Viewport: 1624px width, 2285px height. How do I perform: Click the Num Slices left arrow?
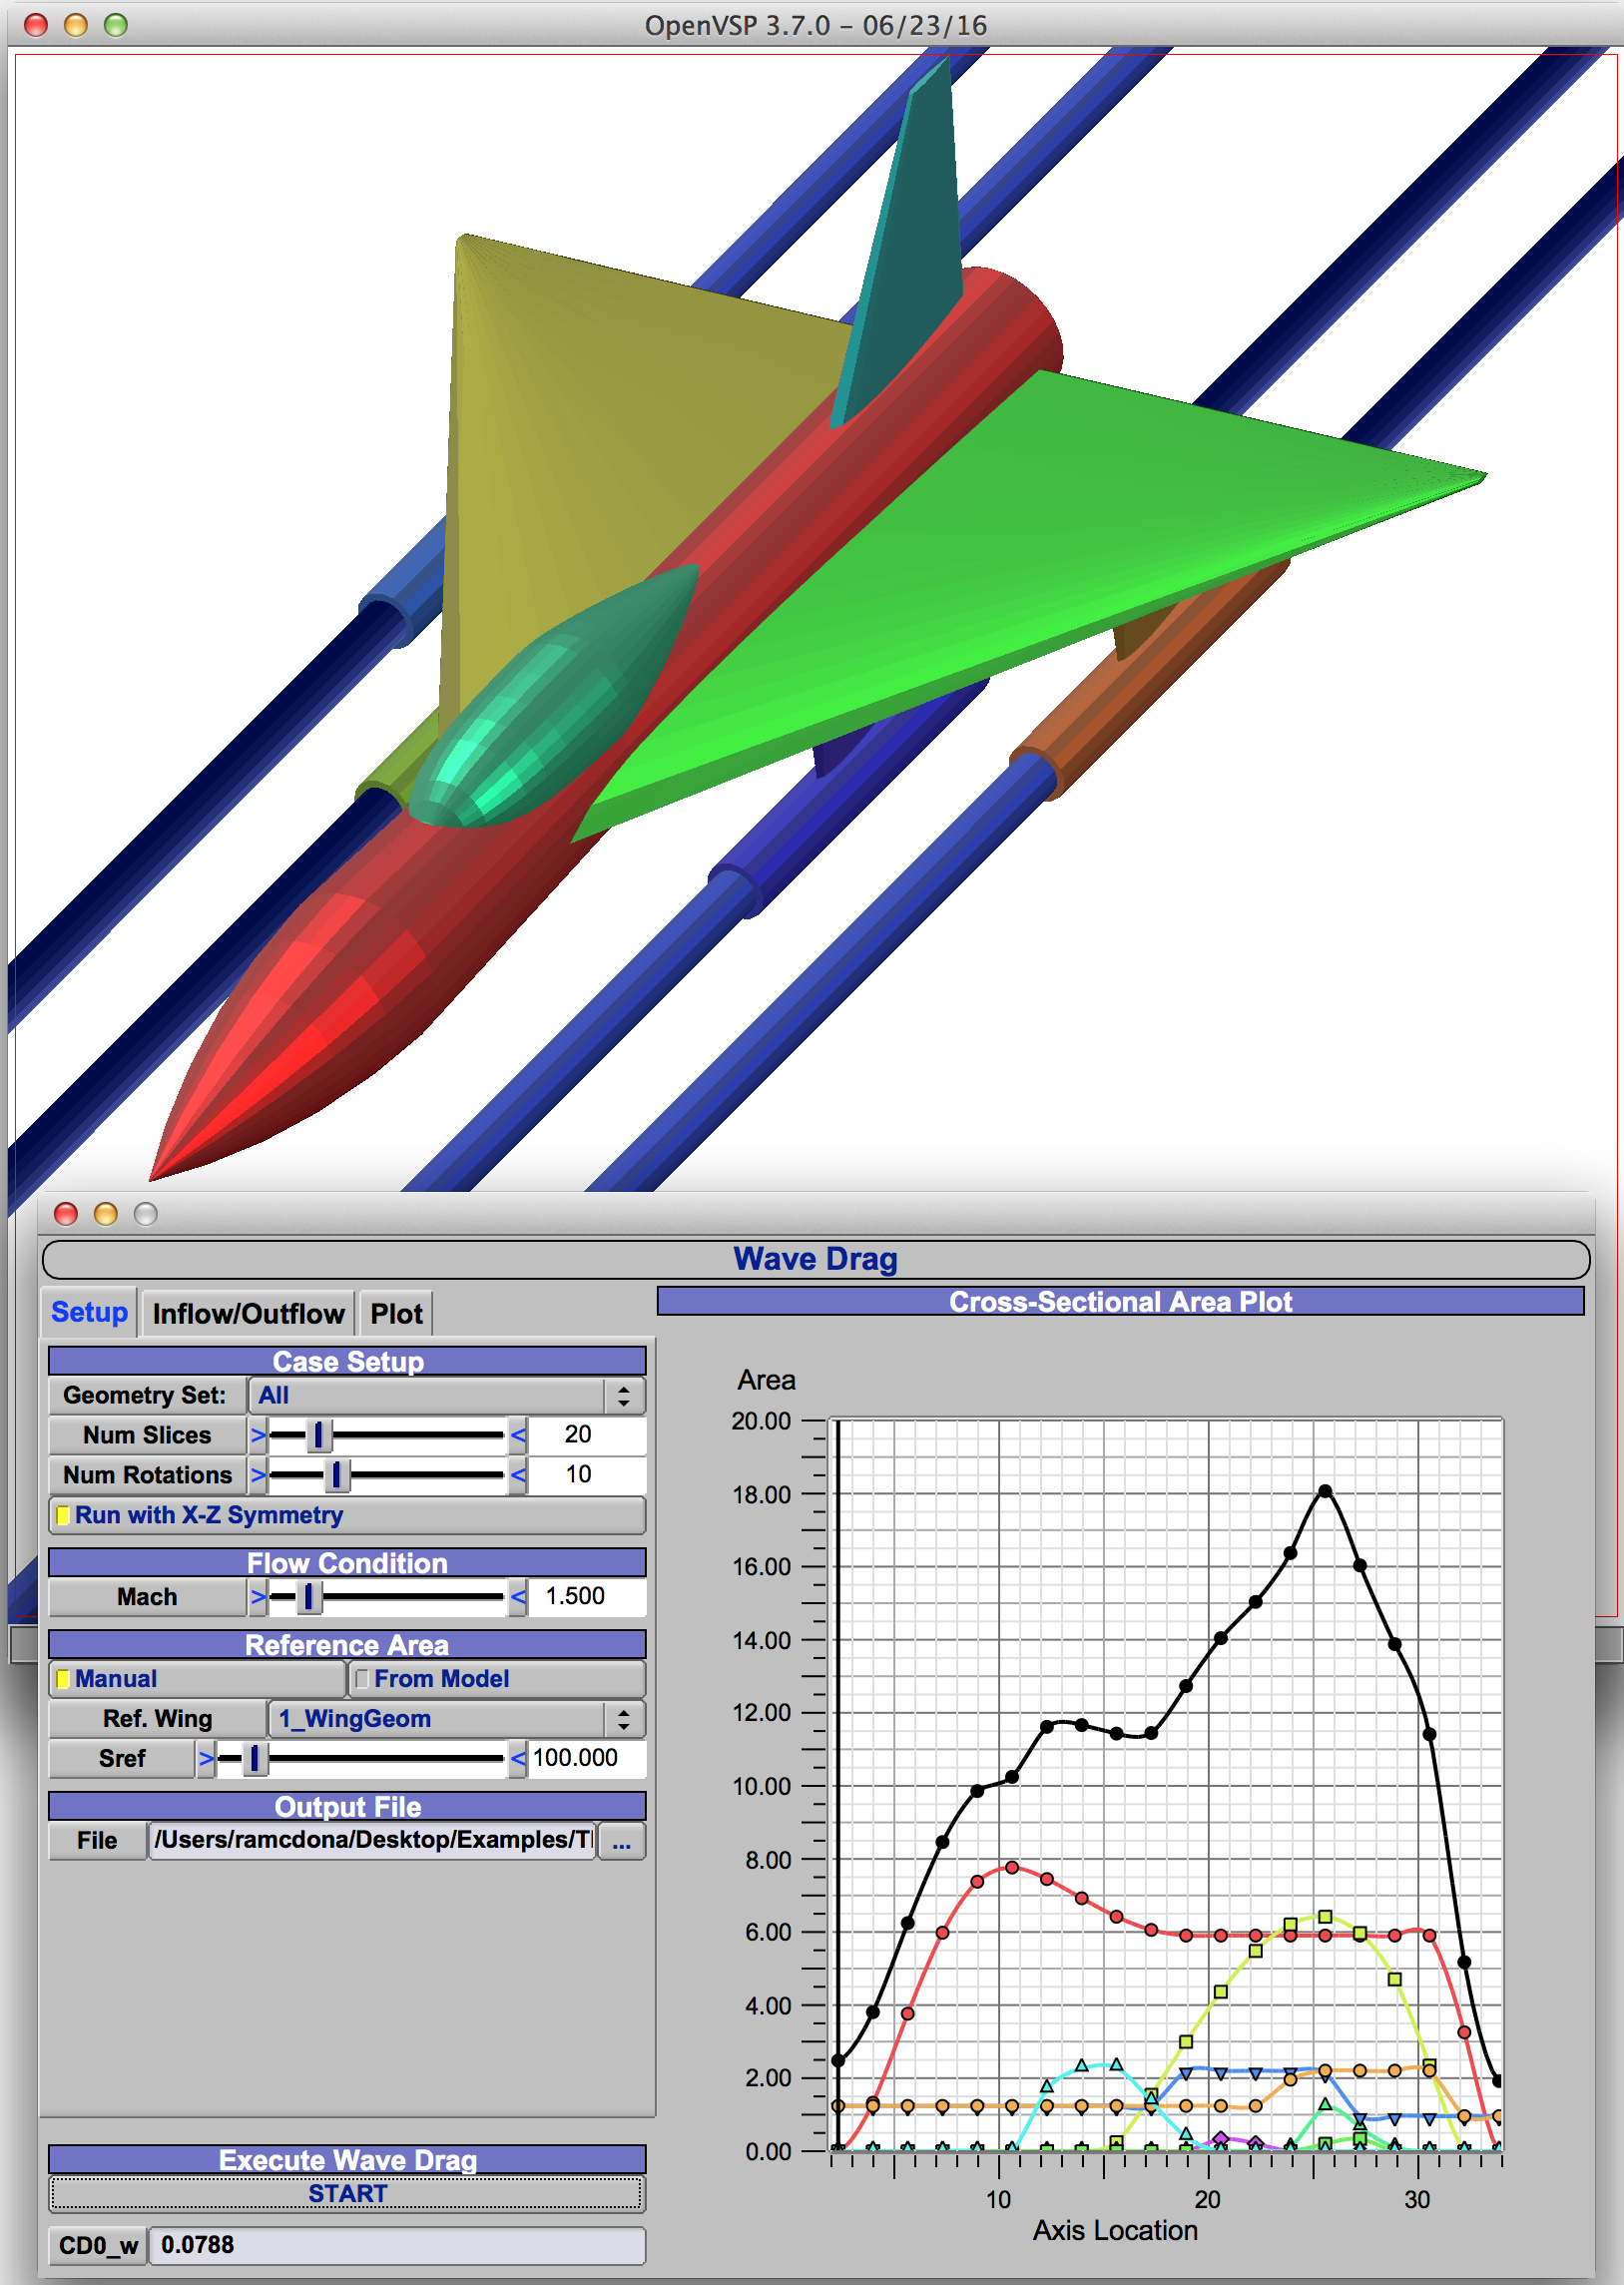point(258,1435)
